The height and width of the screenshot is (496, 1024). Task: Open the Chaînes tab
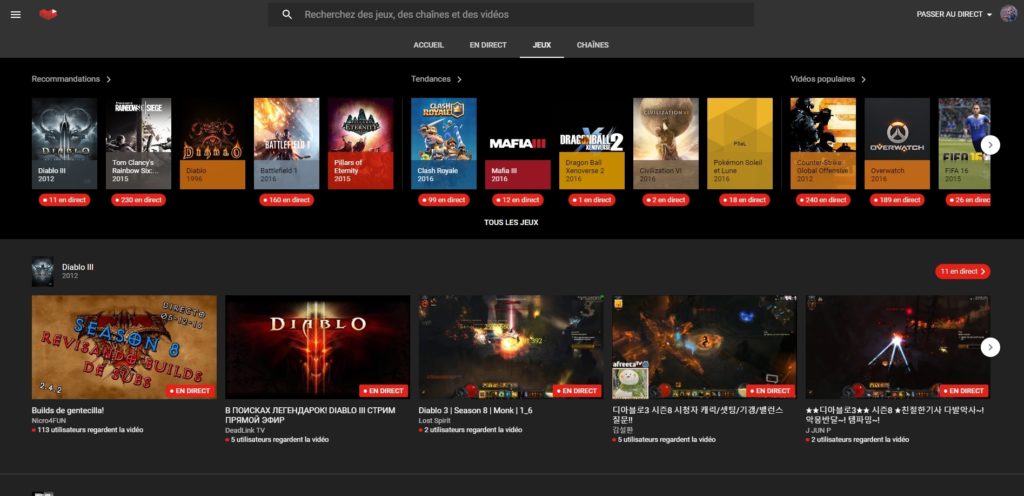click(x=592, y=45)
